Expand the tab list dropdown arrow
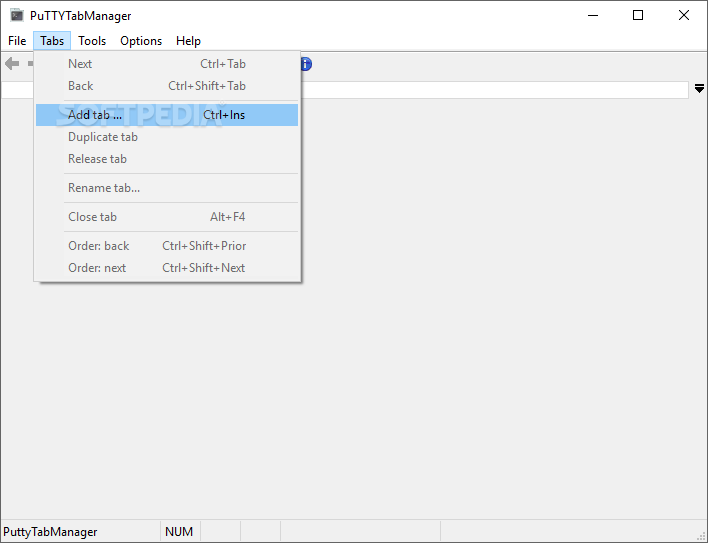 pos(699,88)
